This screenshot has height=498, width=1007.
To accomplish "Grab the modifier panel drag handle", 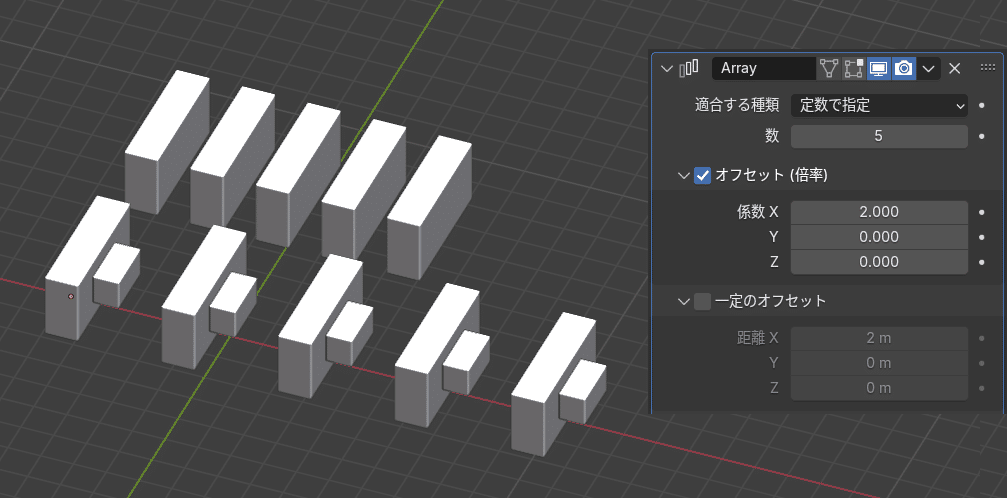I will pos(988,67).
